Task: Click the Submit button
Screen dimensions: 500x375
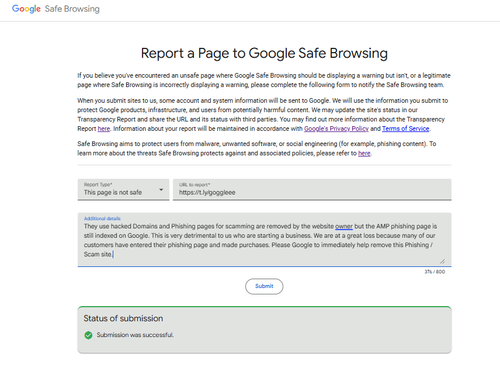Action: [264, 286]
